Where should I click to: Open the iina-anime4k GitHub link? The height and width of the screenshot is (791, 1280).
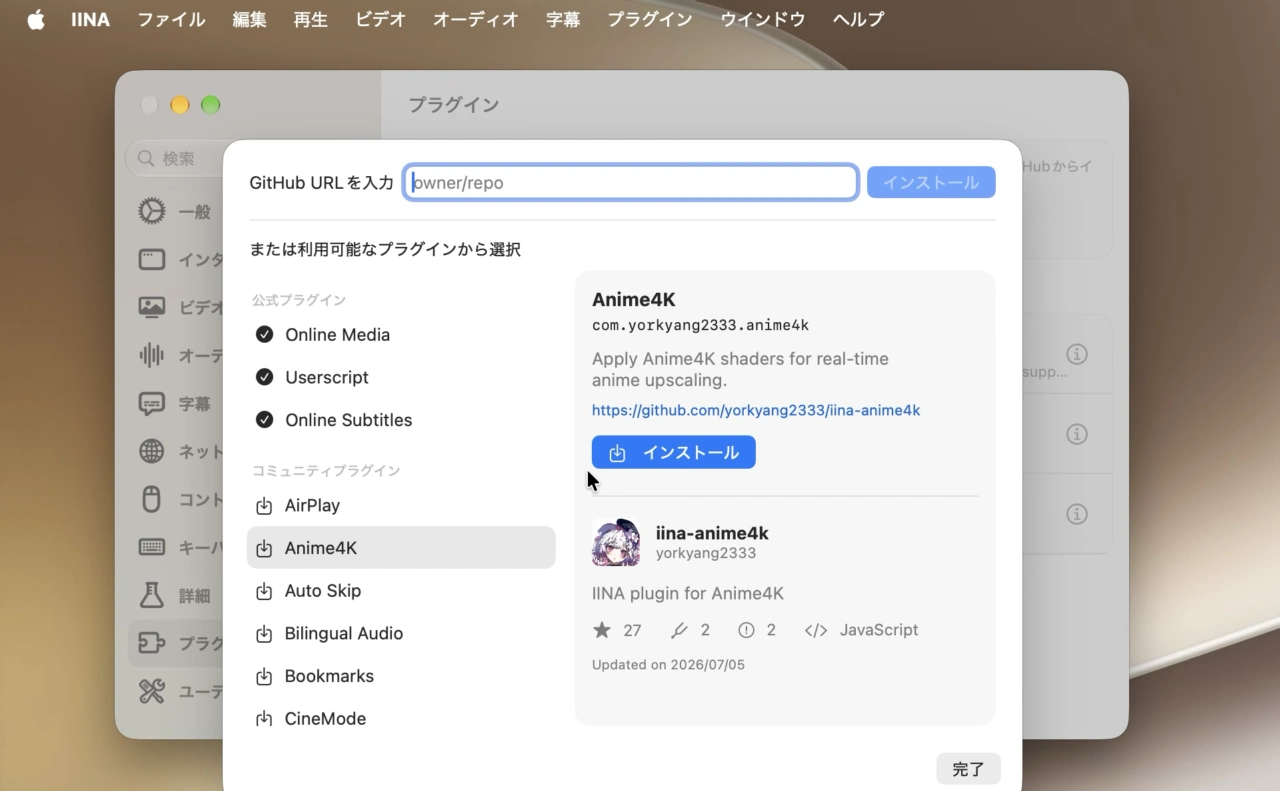(x=756, y=410)
